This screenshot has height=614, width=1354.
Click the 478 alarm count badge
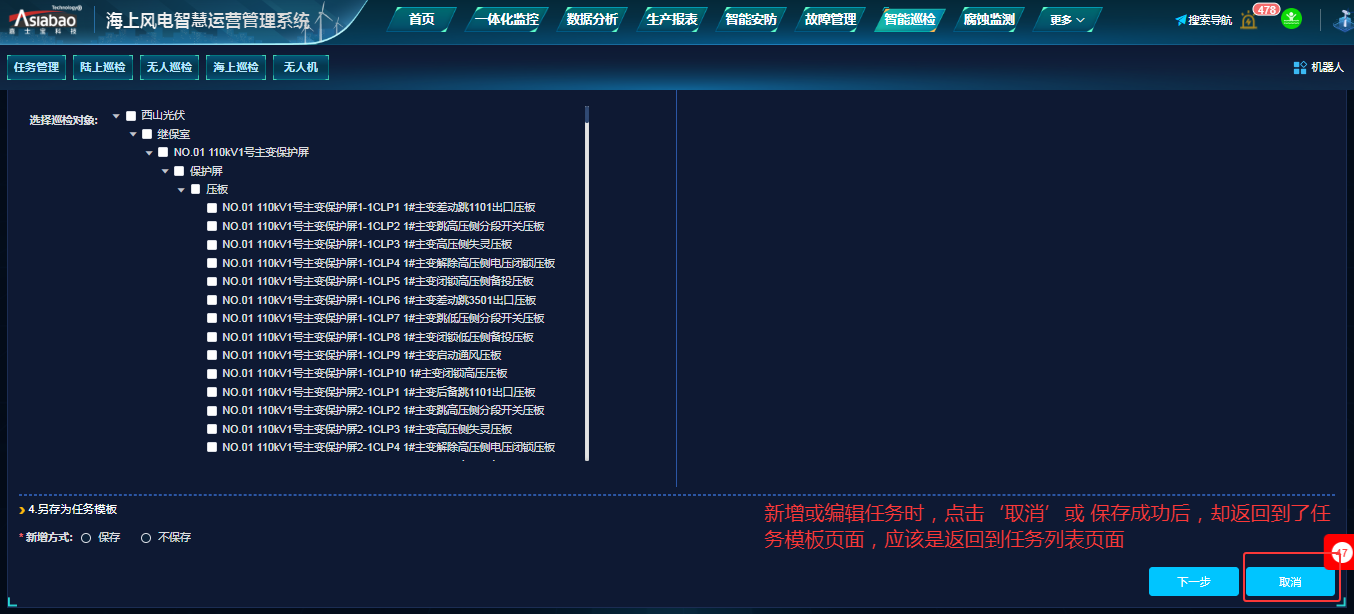click(x=1266, y=9)
